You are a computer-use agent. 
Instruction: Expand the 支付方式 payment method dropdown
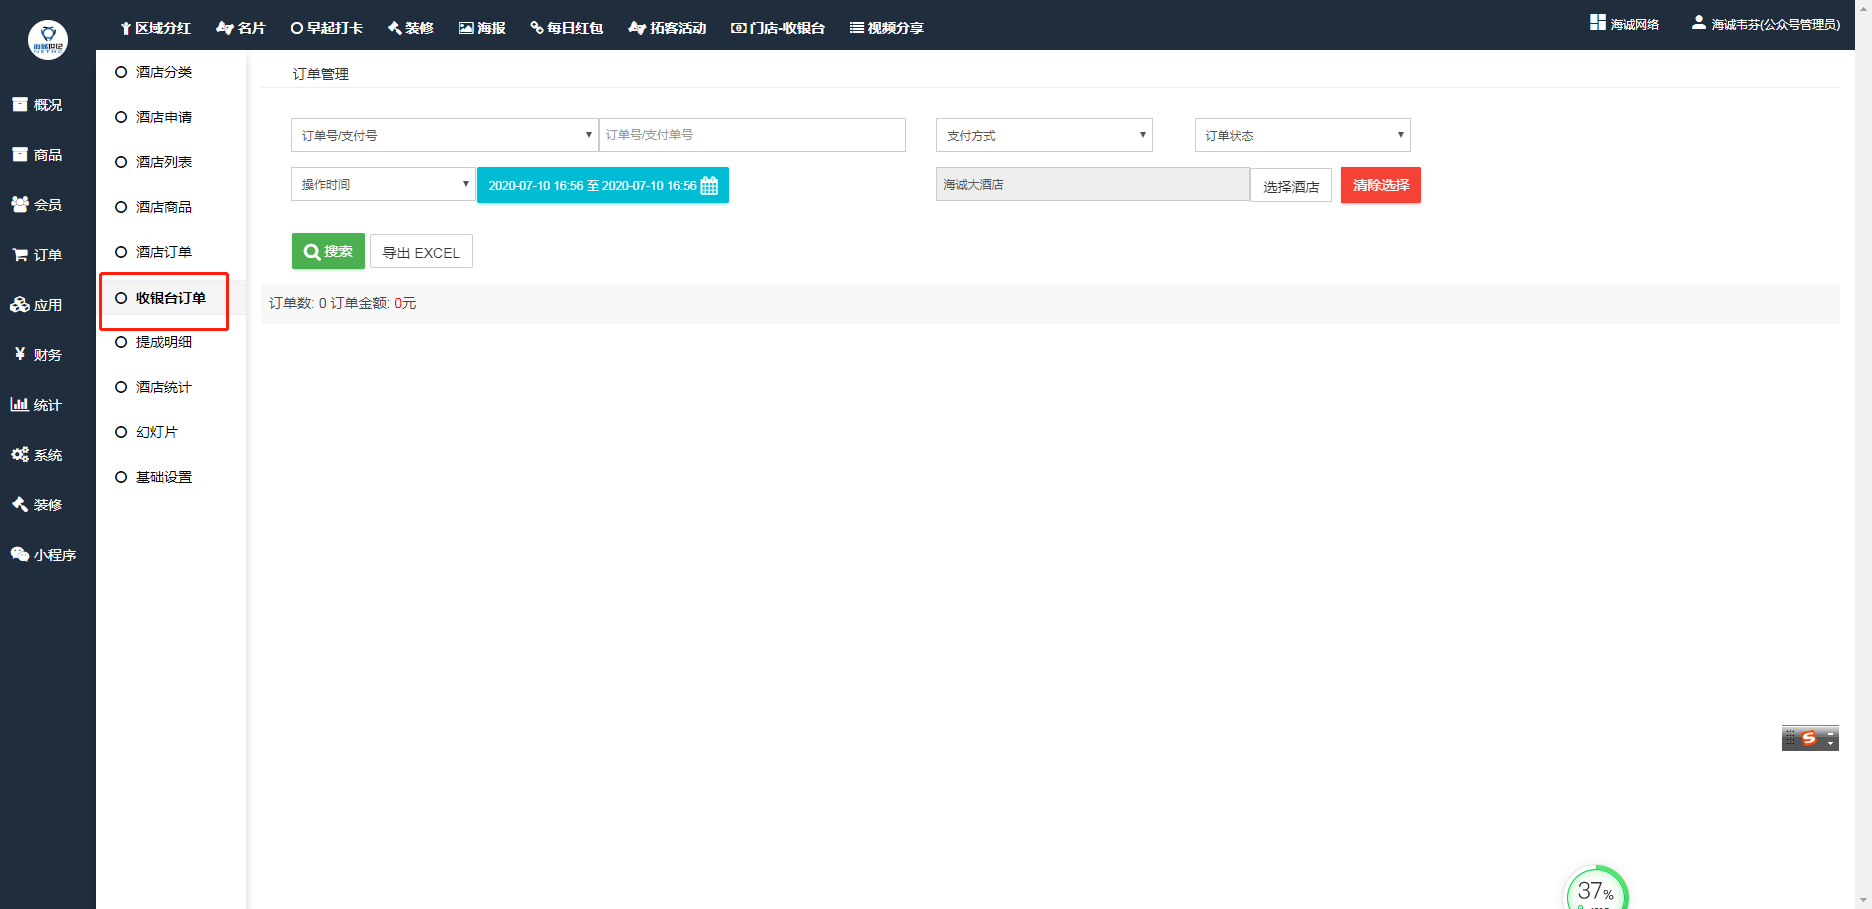[1044, 135]
